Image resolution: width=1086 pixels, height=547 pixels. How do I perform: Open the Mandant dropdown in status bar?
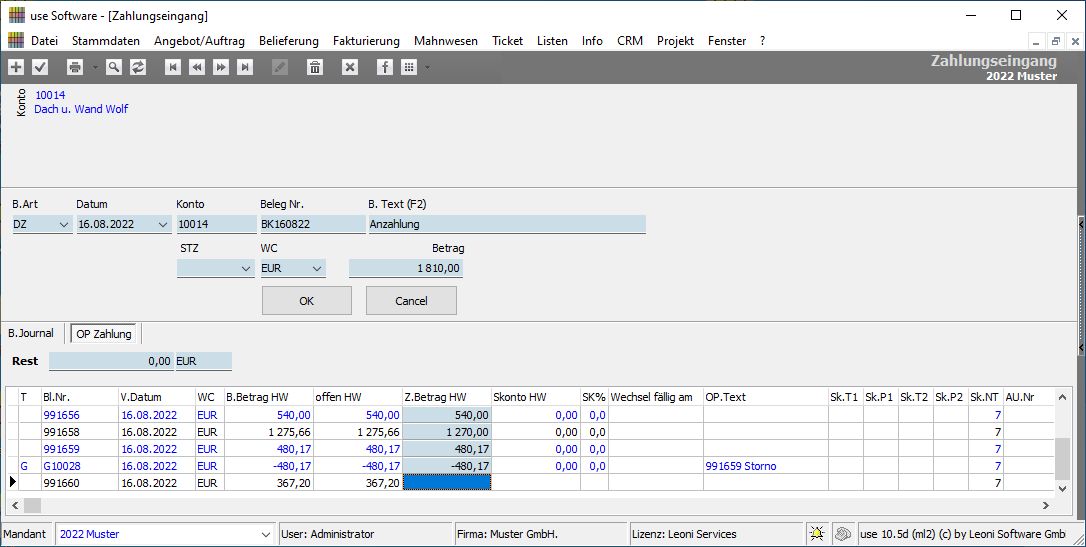265,535
